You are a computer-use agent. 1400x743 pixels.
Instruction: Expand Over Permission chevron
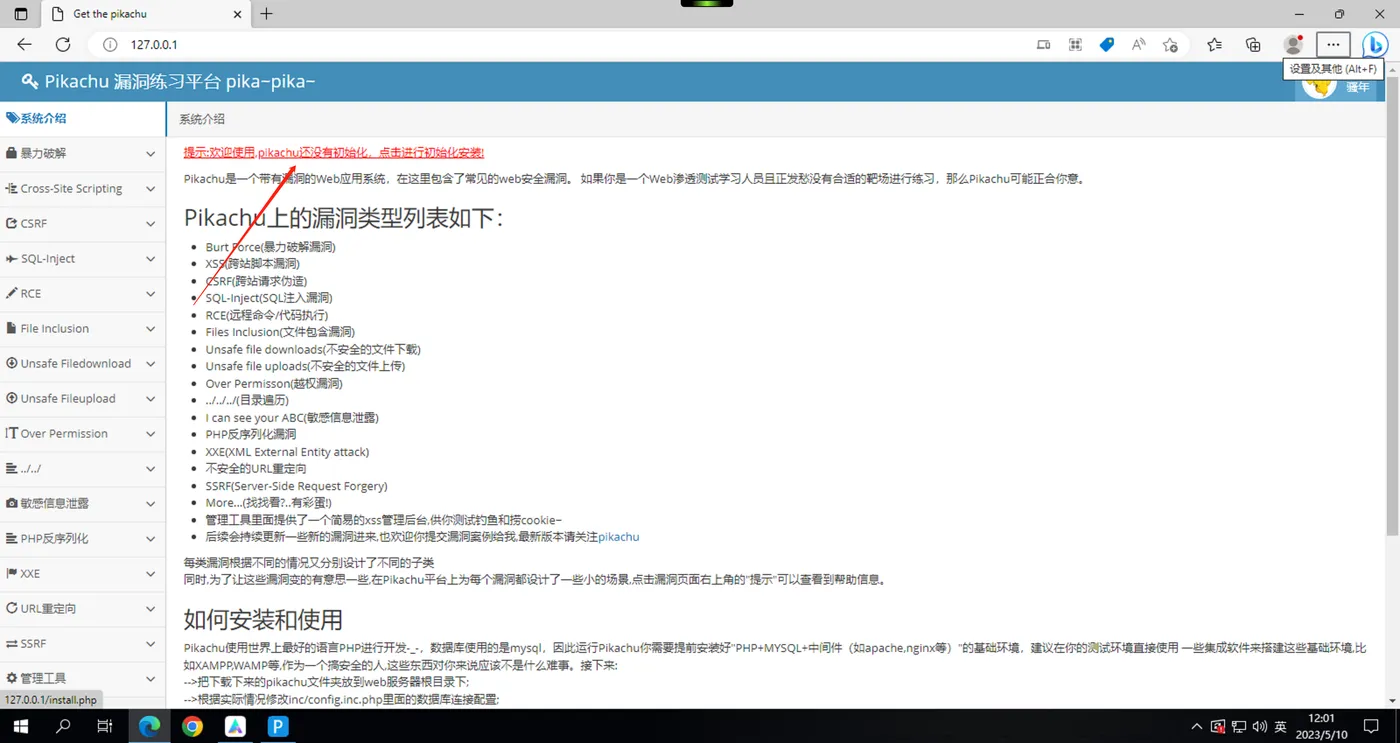[x=150, y=434]
